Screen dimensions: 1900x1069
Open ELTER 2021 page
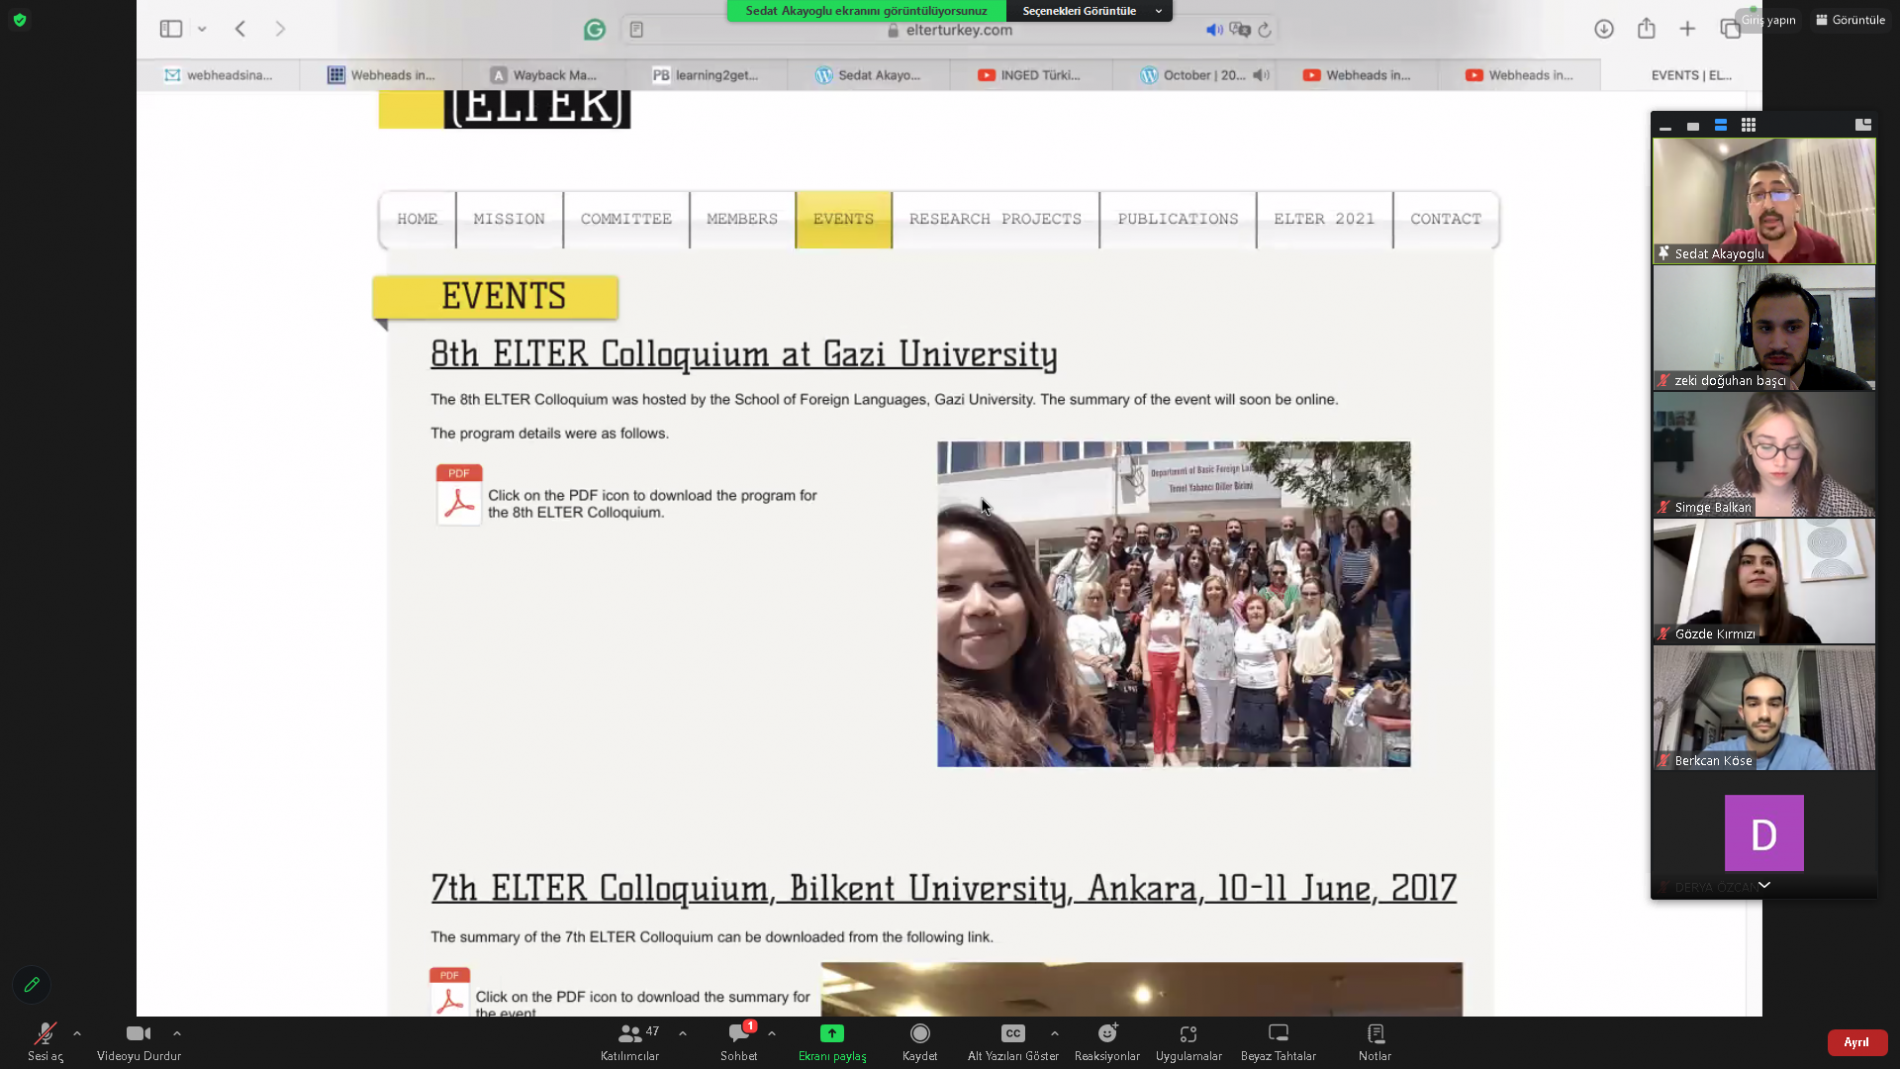pyautogui.click(x=1324, y=219)
